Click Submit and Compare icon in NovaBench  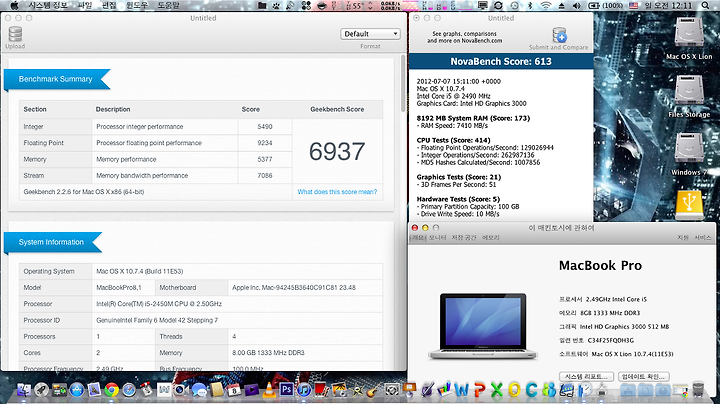[559, 35]
